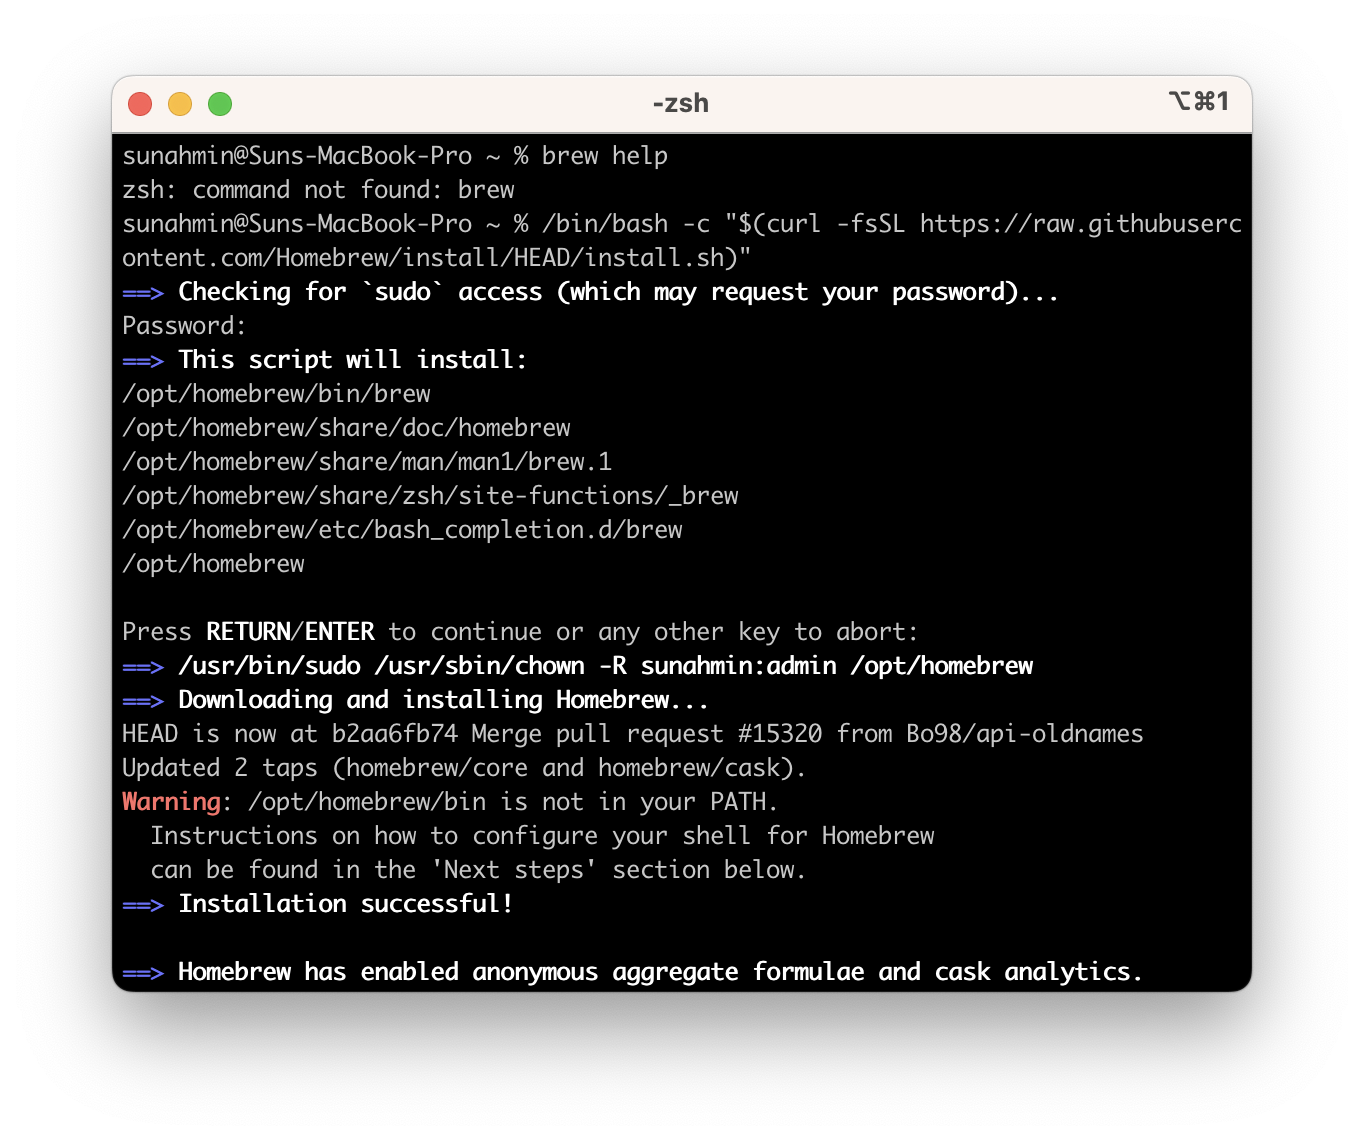Click the 'brew help' command text
The height and width of the screenshot is (1140, 1364).
(605, 156)
